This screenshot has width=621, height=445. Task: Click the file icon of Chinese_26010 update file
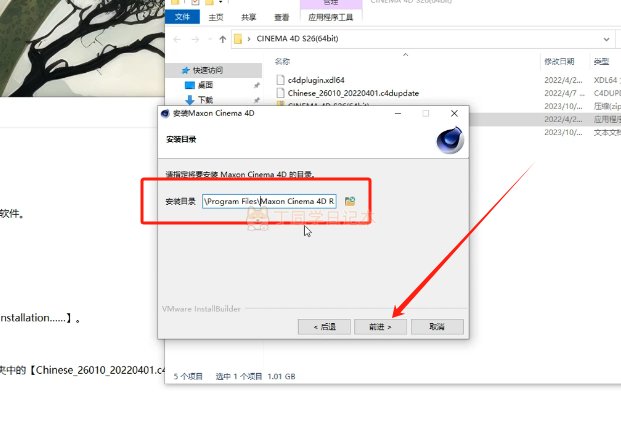point(280,93)
